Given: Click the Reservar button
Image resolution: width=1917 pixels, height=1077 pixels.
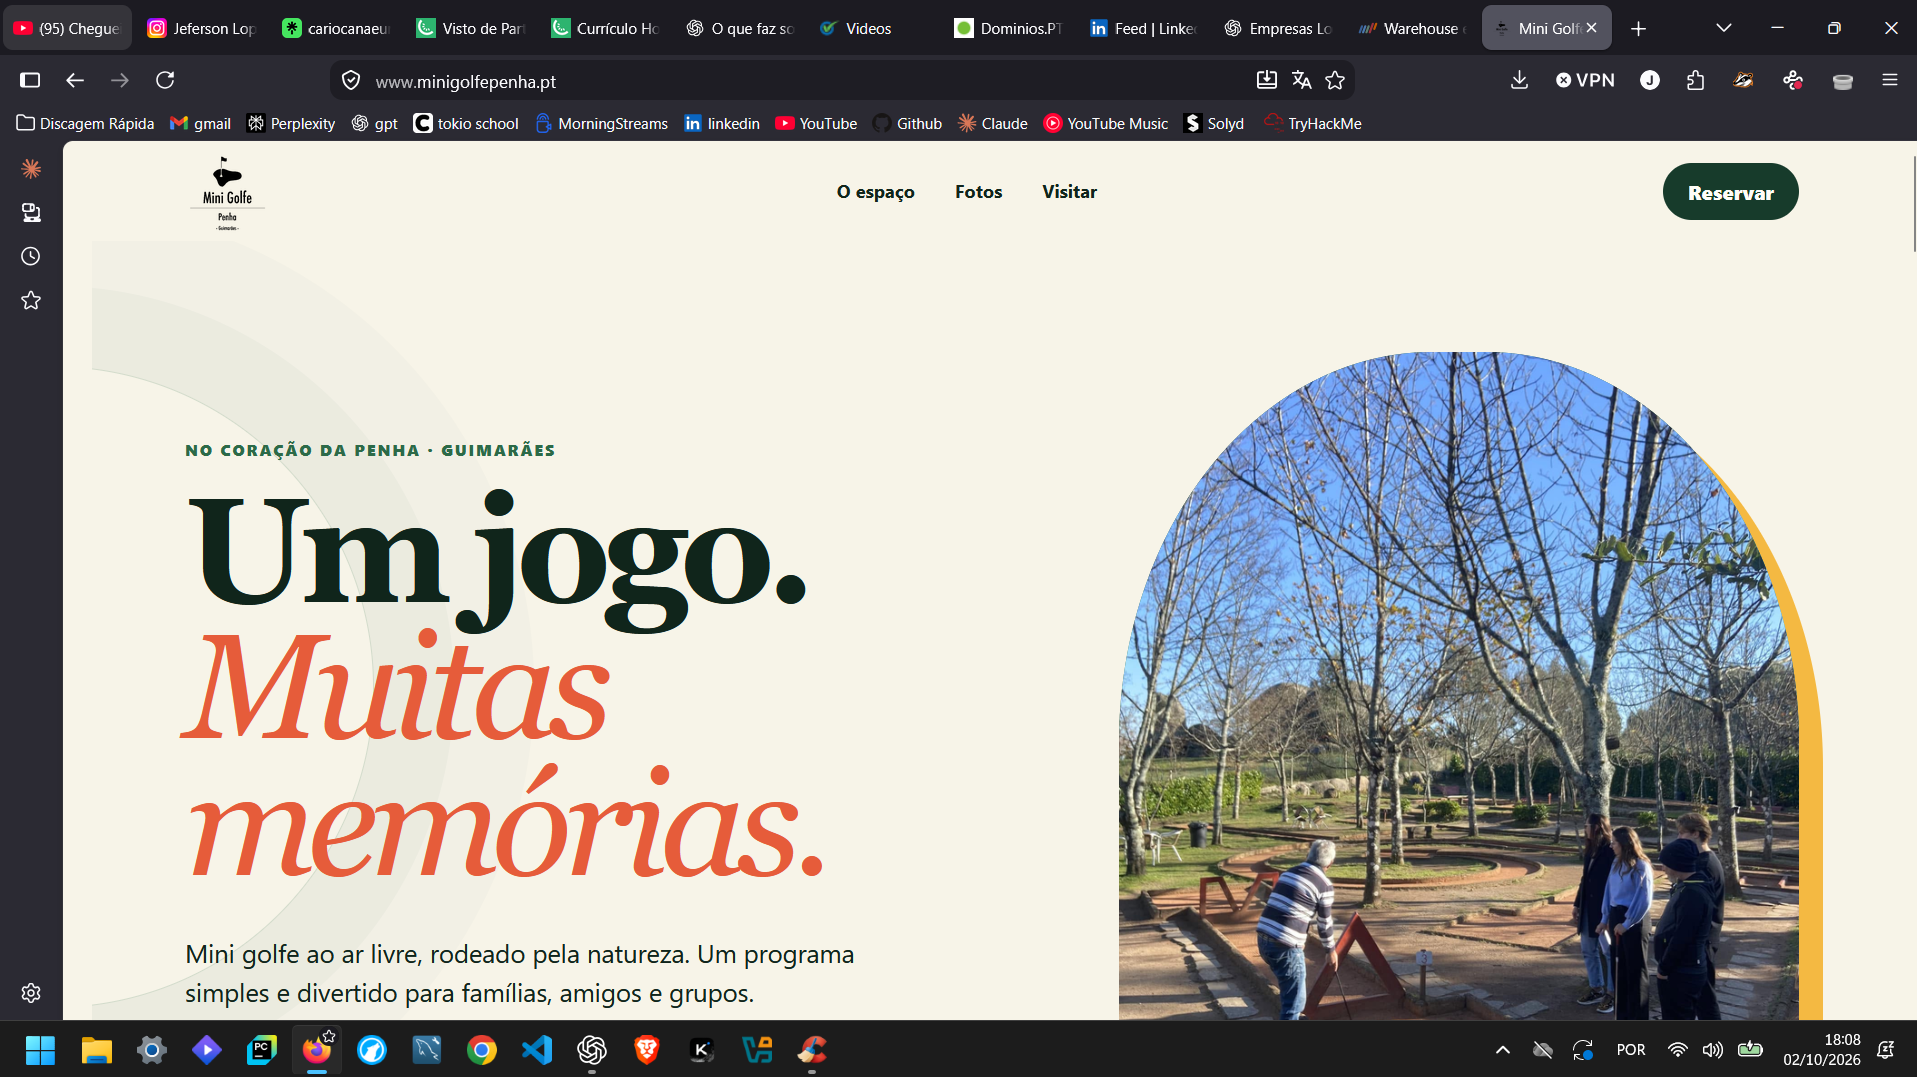Looking at the screenshot, I should 1730,192.
